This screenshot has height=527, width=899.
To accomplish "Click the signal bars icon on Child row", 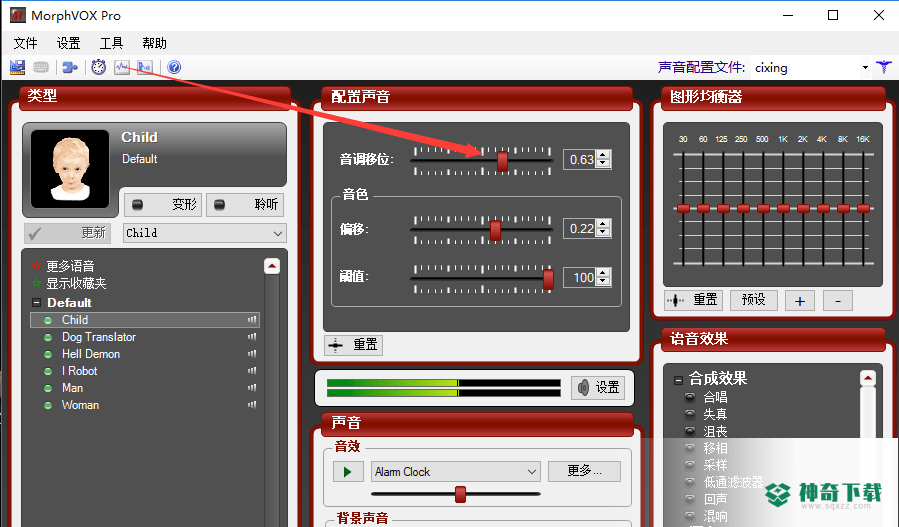I will (252, 319).
